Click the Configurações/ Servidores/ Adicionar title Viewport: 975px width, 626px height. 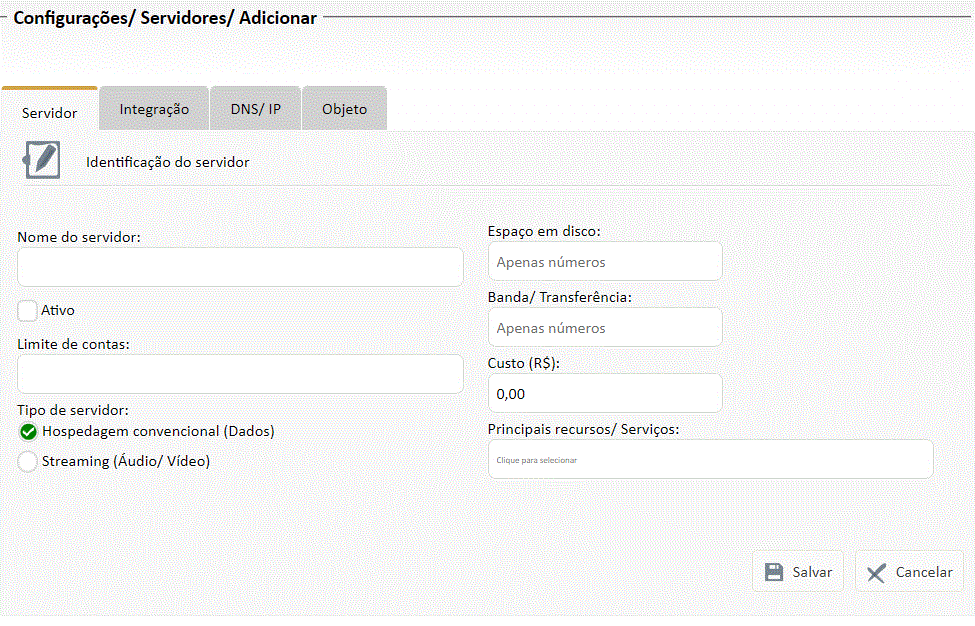(x=165, y=18)
